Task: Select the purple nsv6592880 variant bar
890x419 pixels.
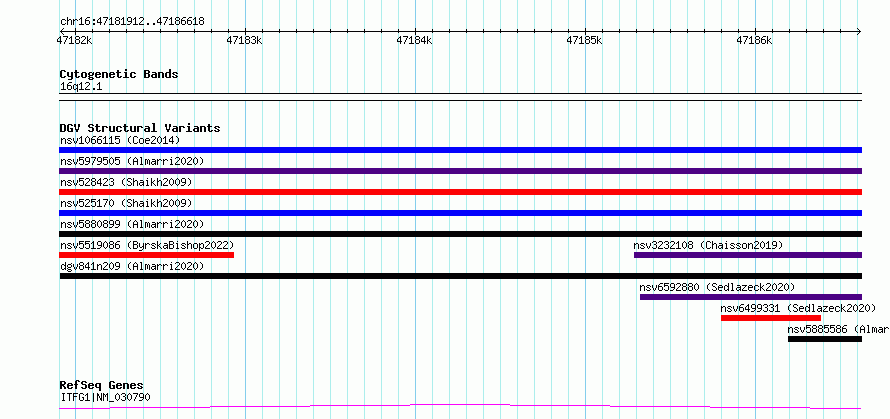Action: coord(751,297)
